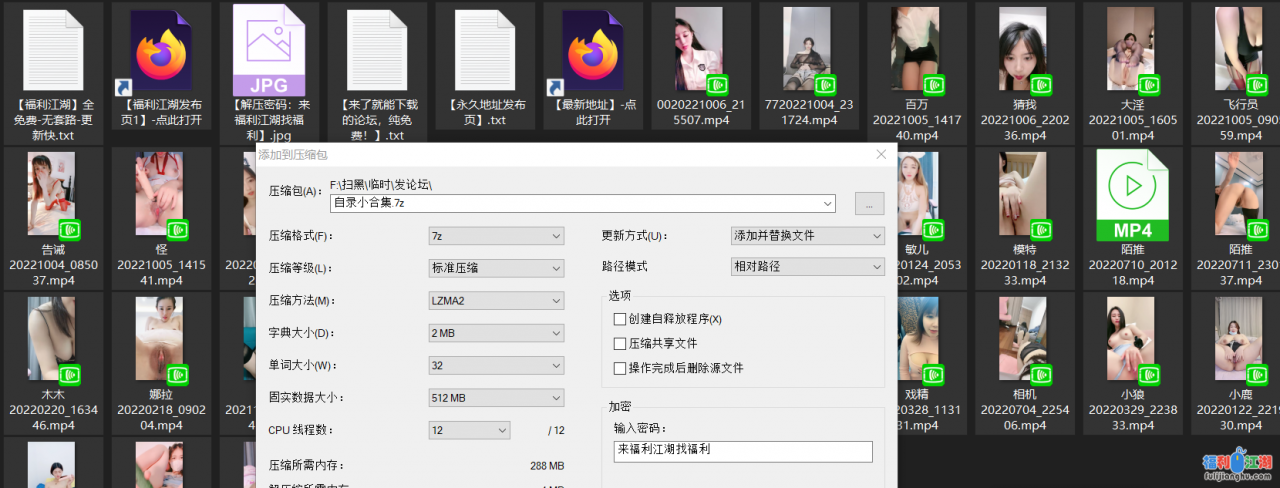Screen dimensions: 1280x488
Task: Select the purple JPG file icon
Action: 270,51
